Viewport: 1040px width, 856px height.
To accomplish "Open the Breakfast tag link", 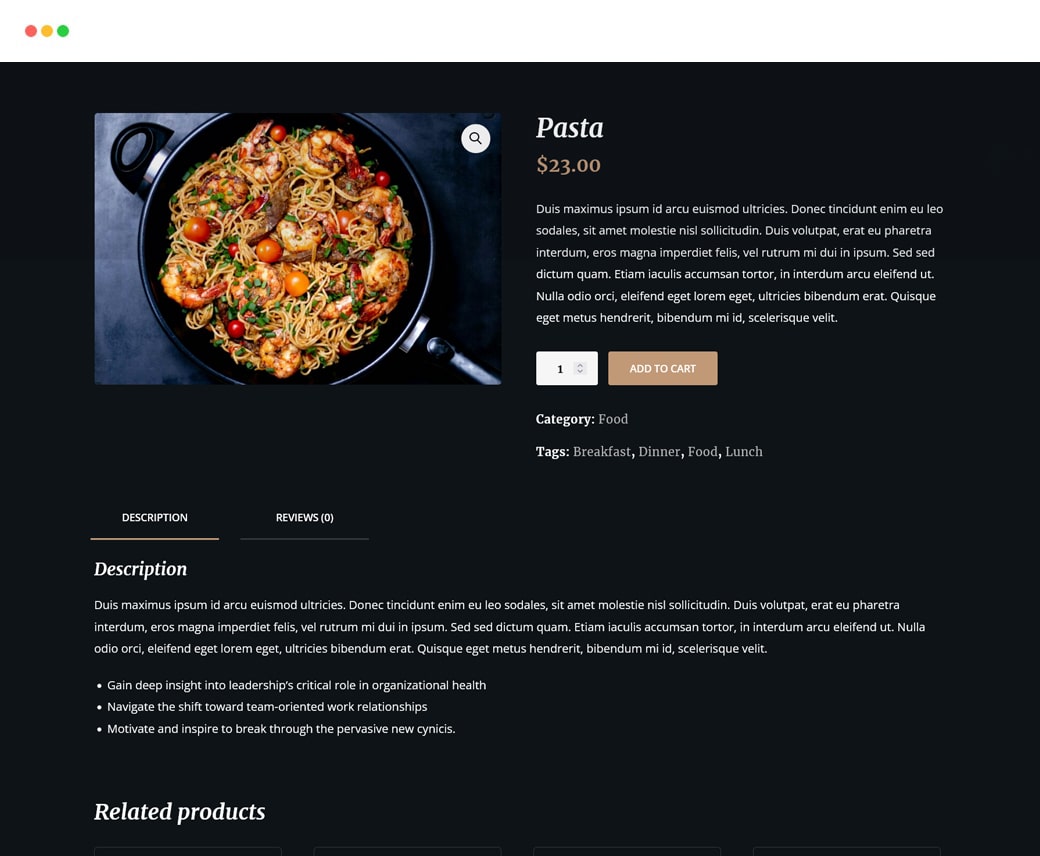I will click(x=602, y=452).
